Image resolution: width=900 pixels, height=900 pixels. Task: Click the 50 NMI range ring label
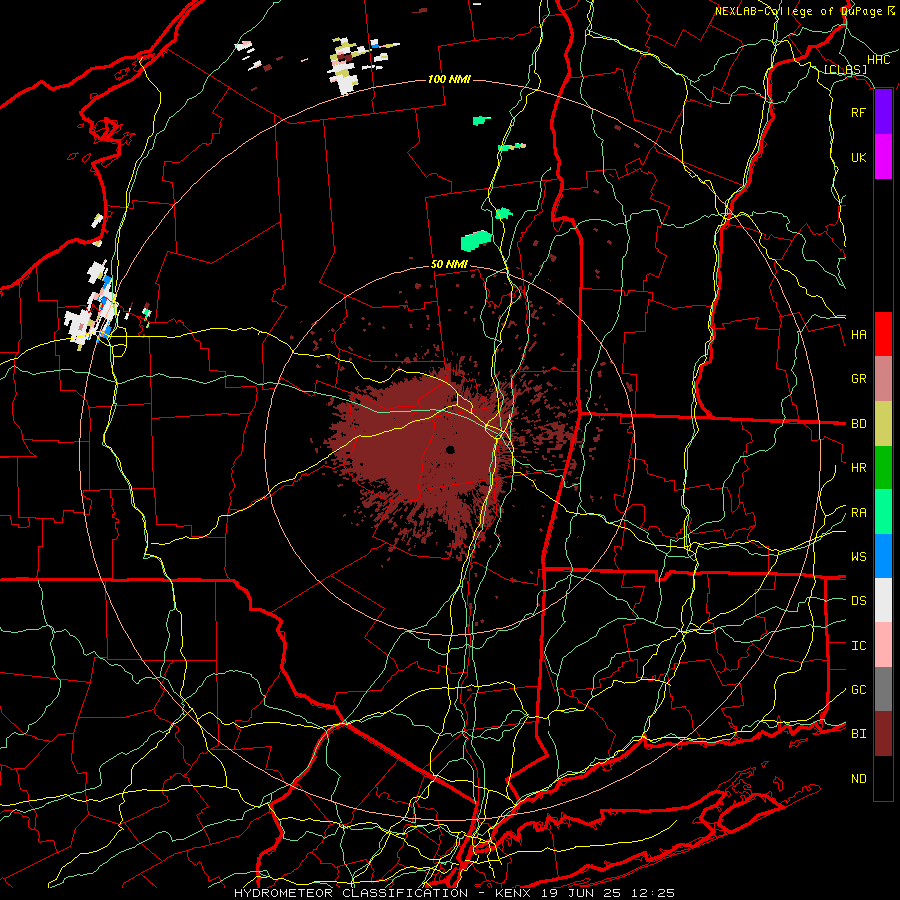449,264
